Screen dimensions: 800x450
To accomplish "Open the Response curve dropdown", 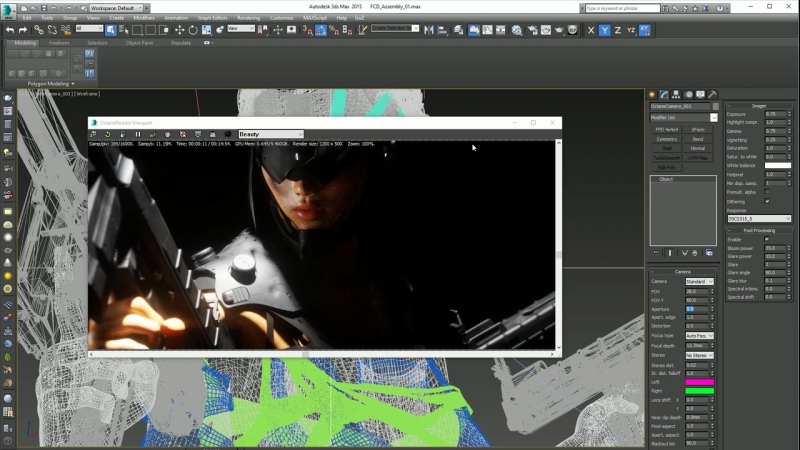I will pyautogui.click(x=759, y=219).
